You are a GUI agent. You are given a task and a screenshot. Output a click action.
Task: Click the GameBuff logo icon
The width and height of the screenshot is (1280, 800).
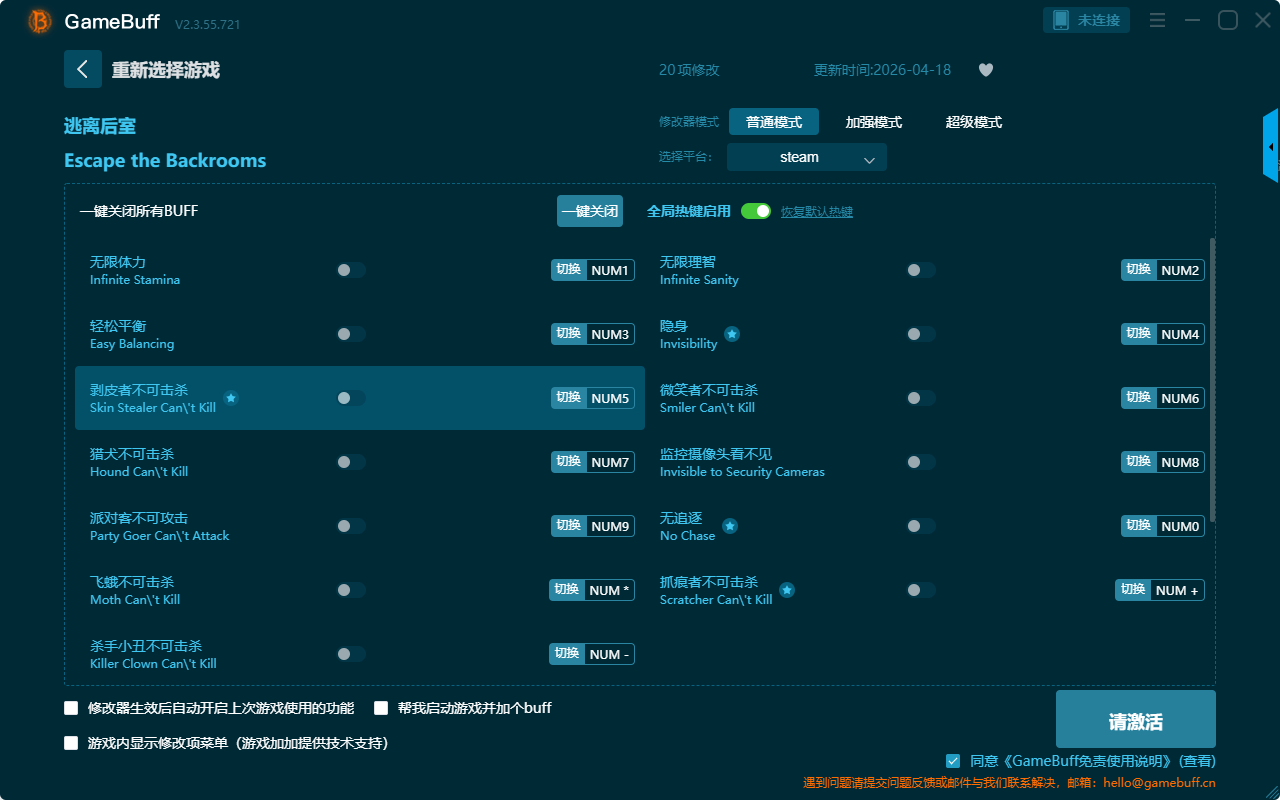click(40, 21)
